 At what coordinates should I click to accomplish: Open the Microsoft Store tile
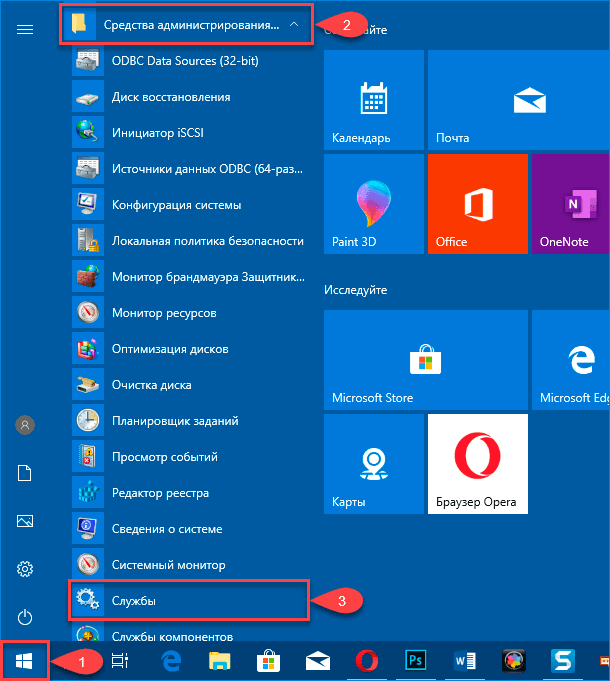(x=426, y=360)
